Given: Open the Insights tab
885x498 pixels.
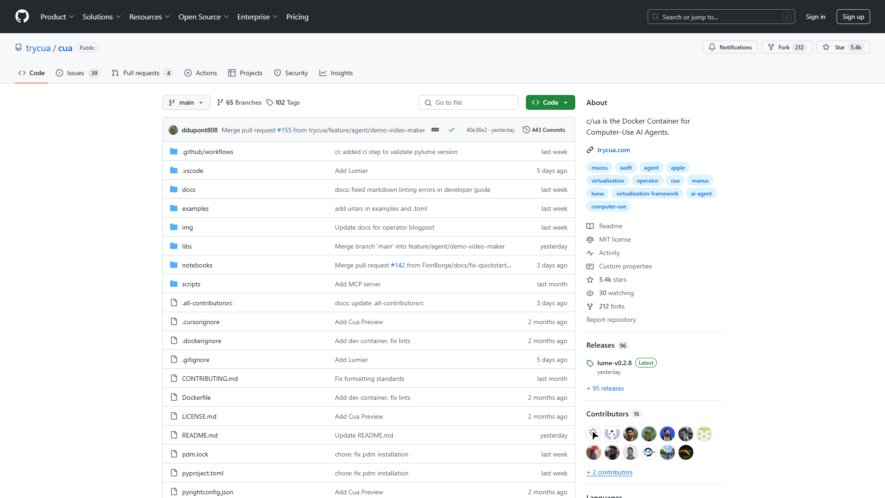Looking at the screenshot, I should (336, 73).
